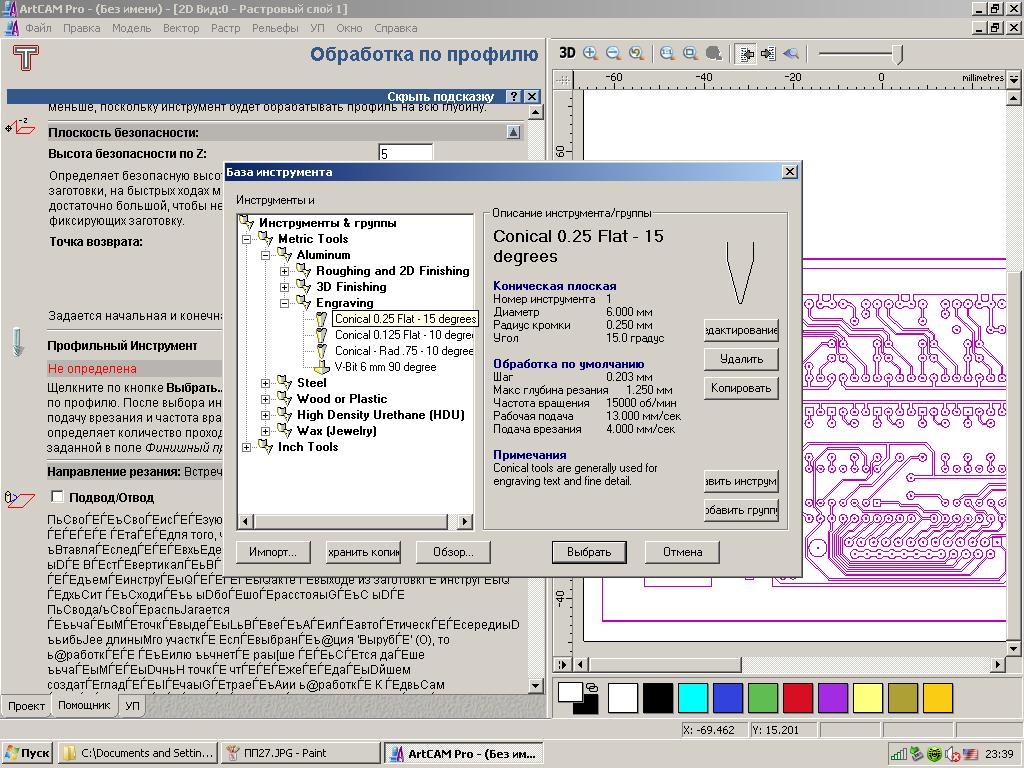Toggle left assistant panel icon
This screenshot has height=768, width=1024.
(x=745, y=54)
